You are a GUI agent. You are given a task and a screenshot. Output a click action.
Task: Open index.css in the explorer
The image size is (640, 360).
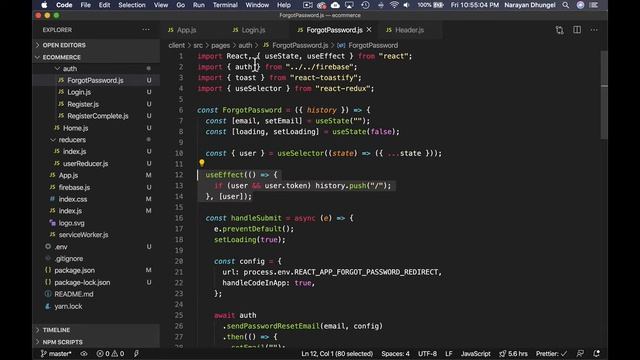pos(73,199)
